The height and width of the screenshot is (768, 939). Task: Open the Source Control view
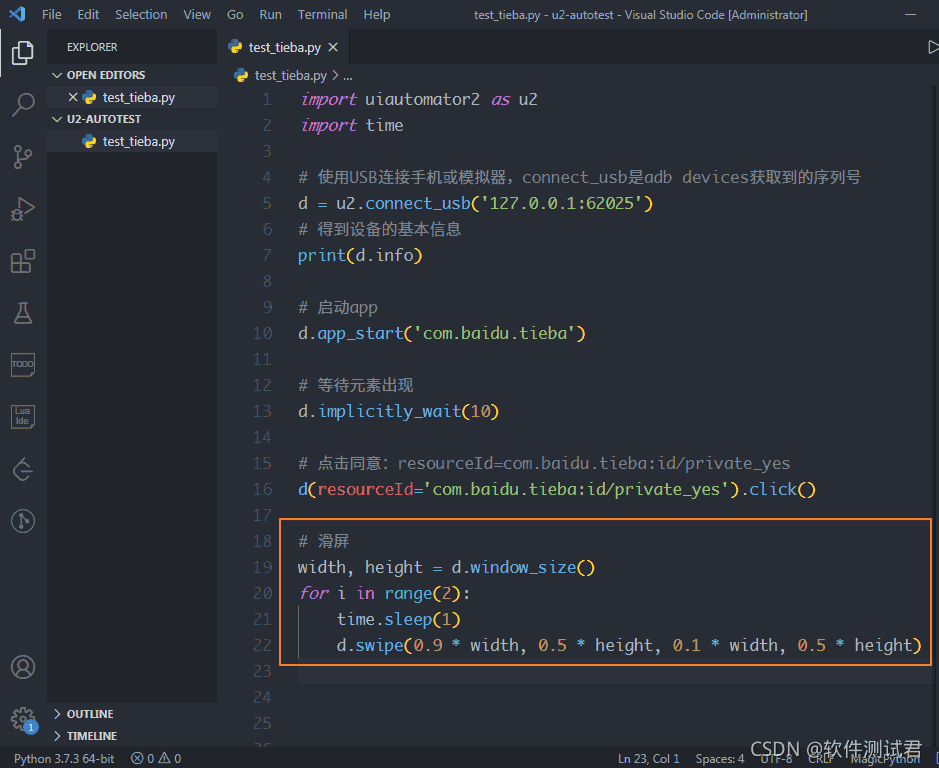point(22,156)
